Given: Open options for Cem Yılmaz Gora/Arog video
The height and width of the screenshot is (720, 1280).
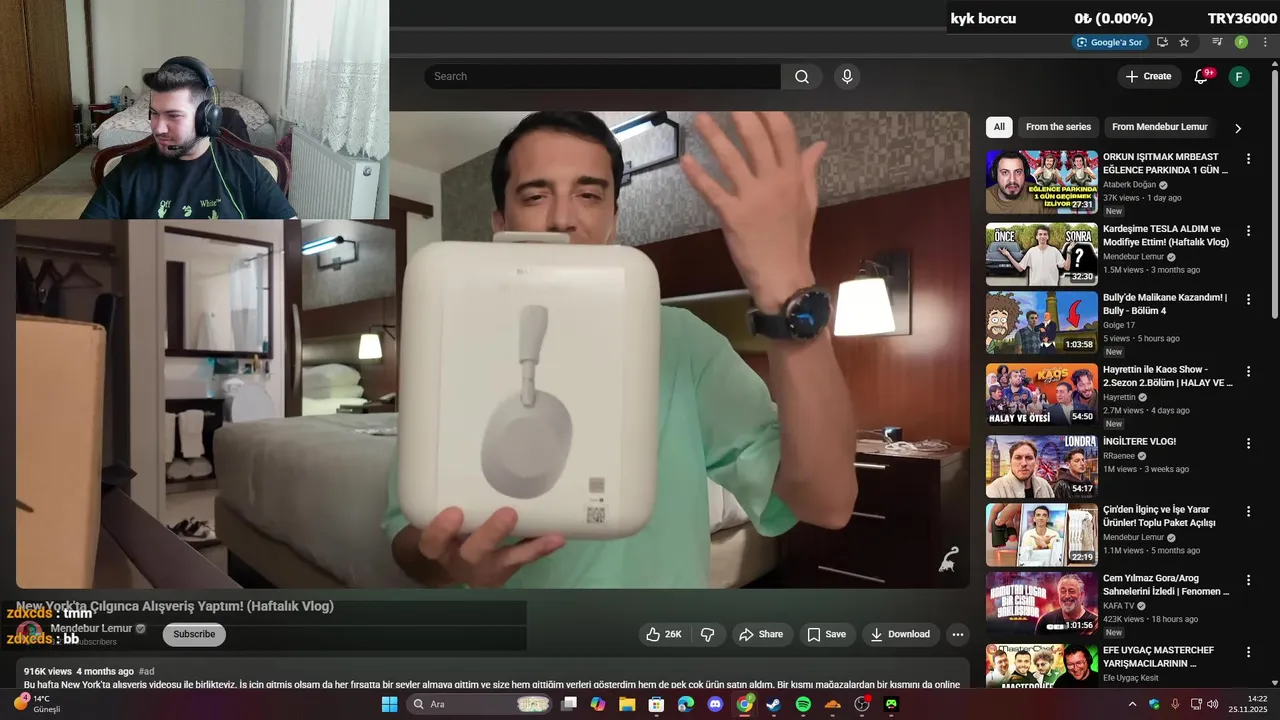Looking at the screenshot, I should pos(1248,580).
